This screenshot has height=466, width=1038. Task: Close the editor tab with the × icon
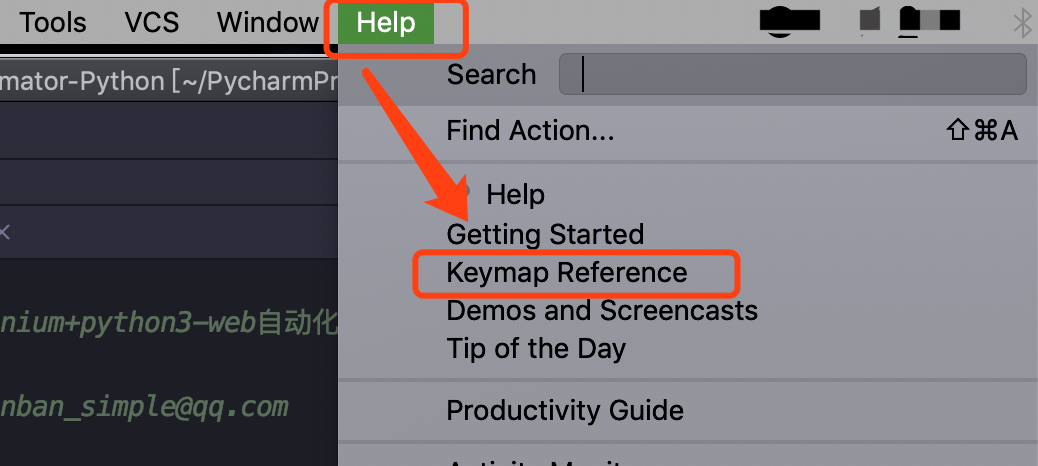[5, 232]
